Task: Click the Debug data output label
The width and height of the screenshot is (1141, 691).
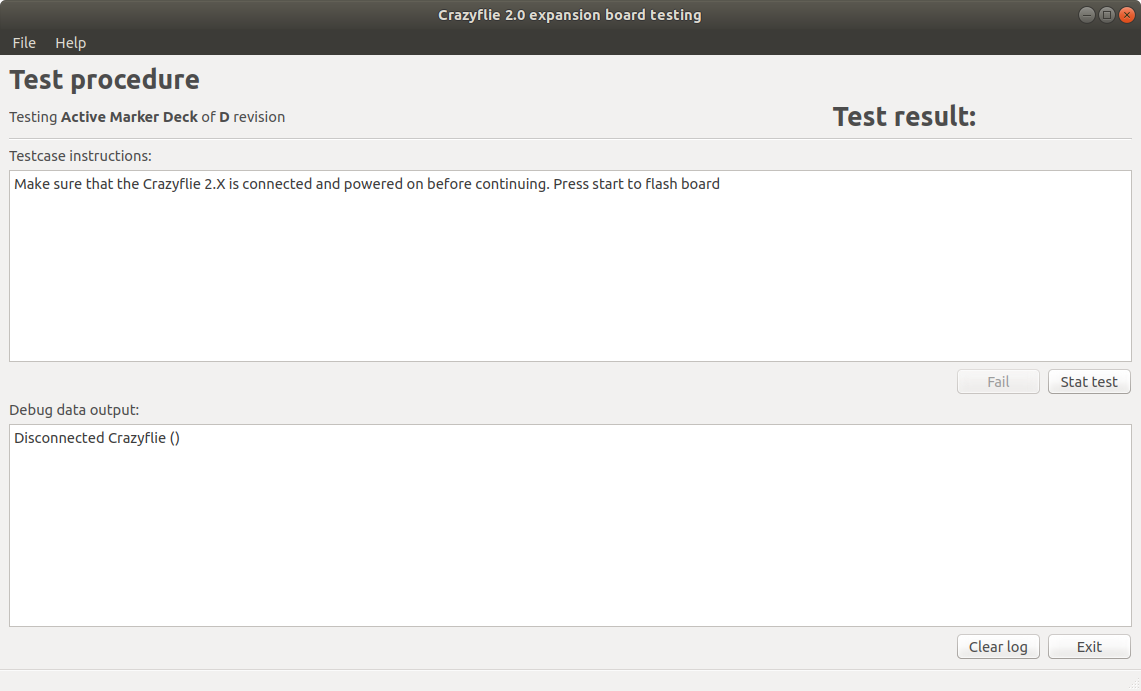Action: click(x=74, y=410)
